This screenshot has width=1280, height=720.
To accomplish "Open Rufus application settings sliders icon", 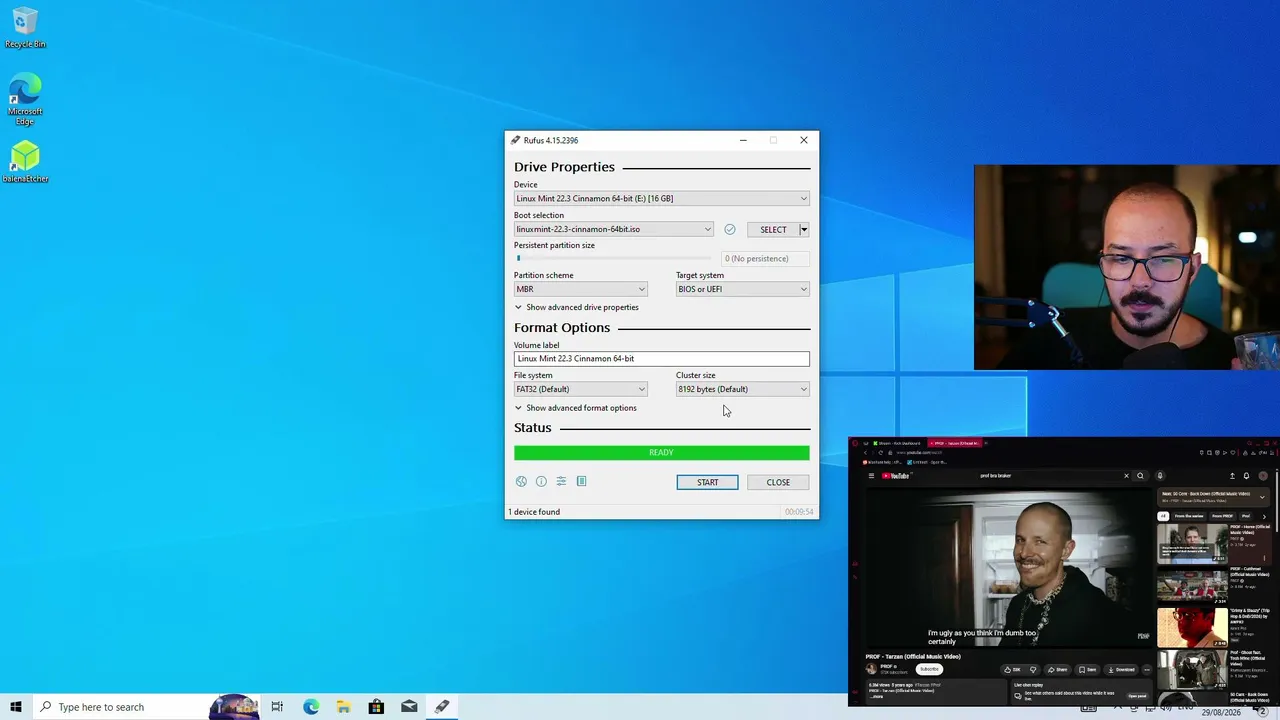I will click(561, 482).
